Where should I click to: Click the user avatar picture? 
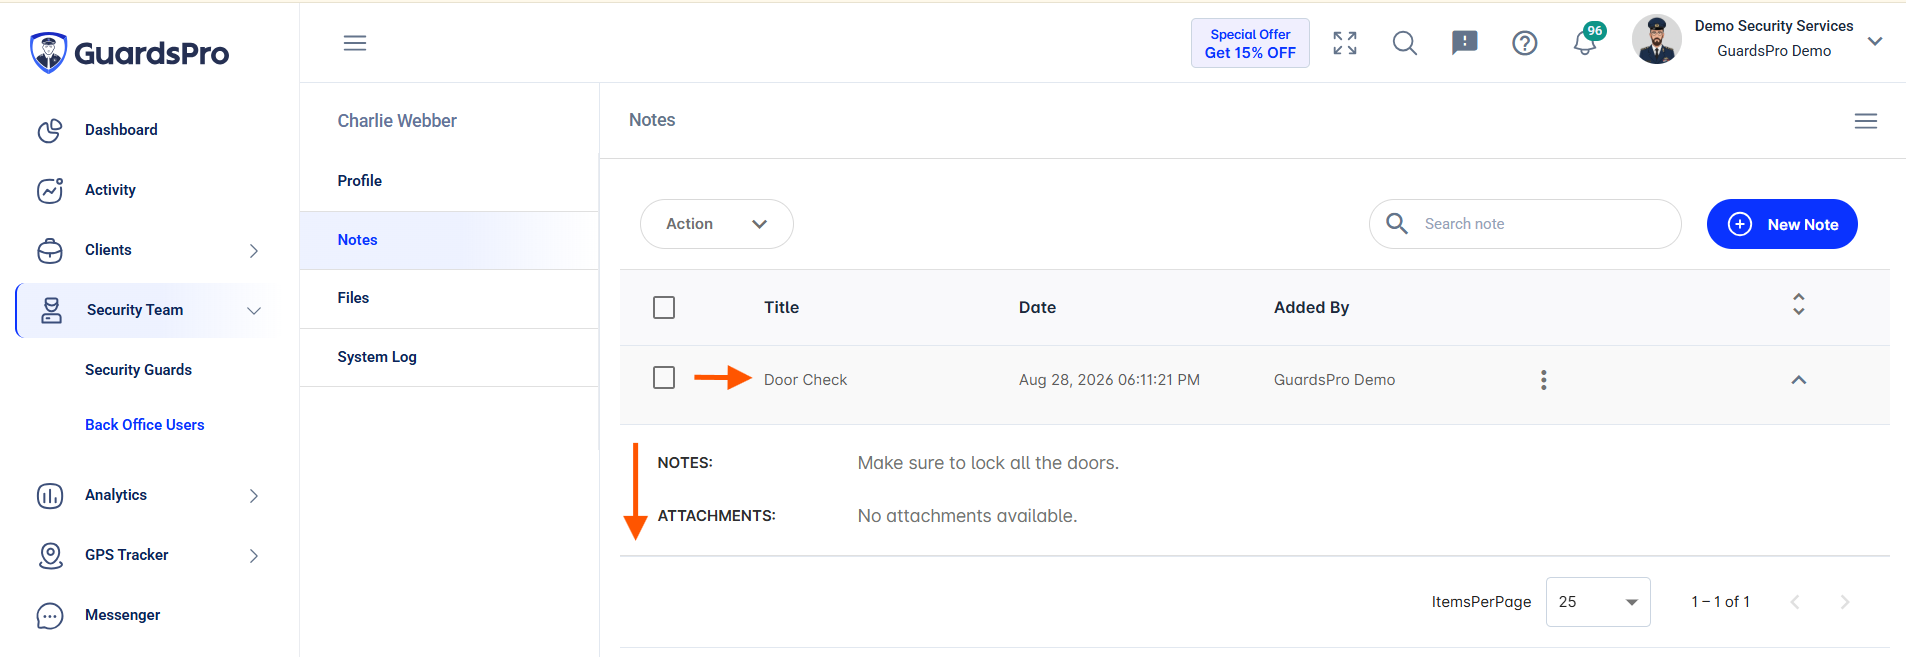point(1657,40)
